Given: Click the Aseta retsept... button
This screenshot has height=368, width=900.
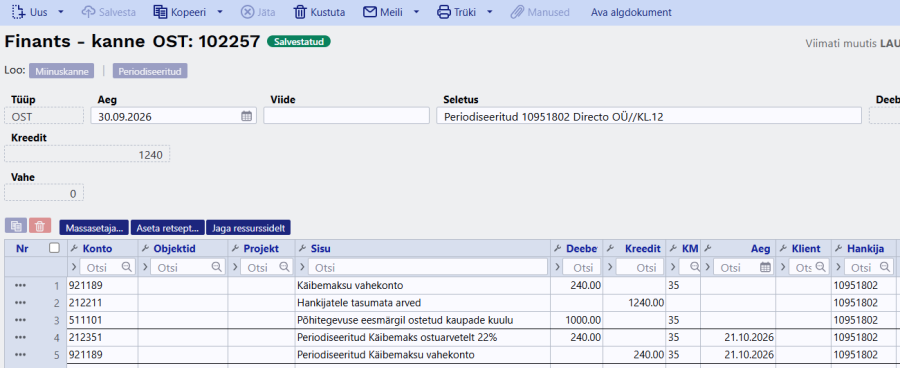Looking at the screenshot, I should coord(168,228).
